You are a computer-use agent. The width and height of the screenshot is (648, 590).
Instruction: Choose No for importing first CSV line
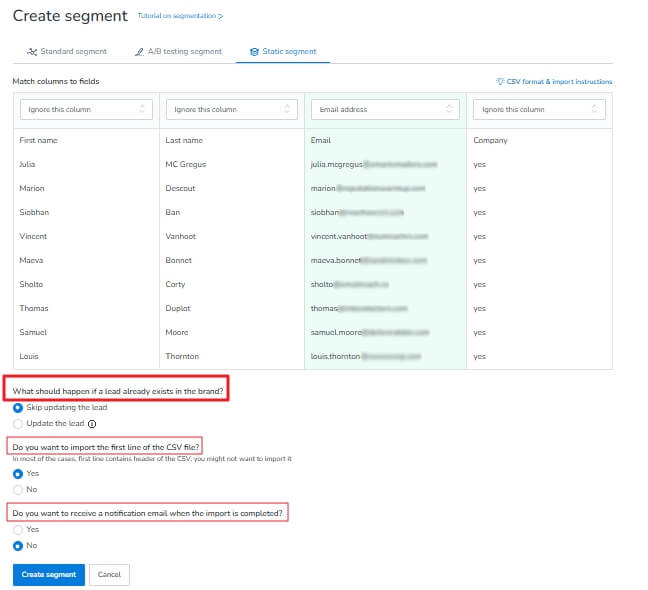18,489
